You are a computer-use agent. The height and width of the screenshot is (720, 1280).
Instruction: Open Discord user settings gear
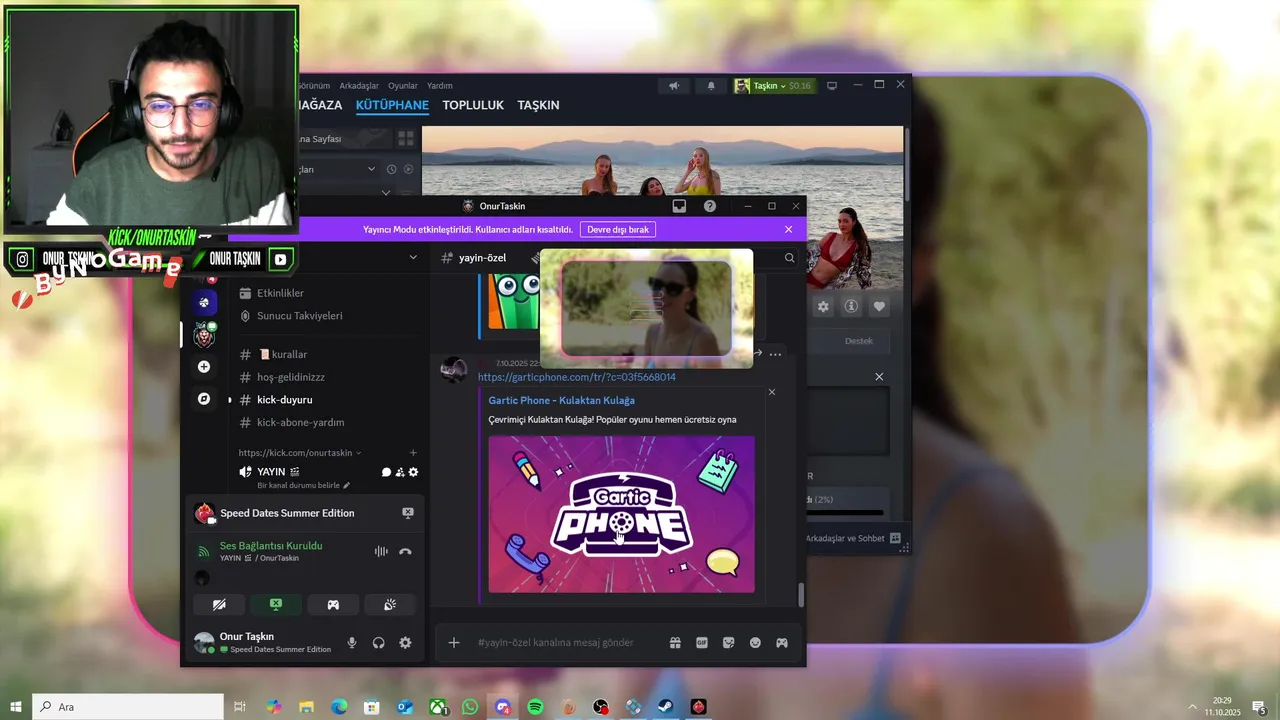point(405,643)
